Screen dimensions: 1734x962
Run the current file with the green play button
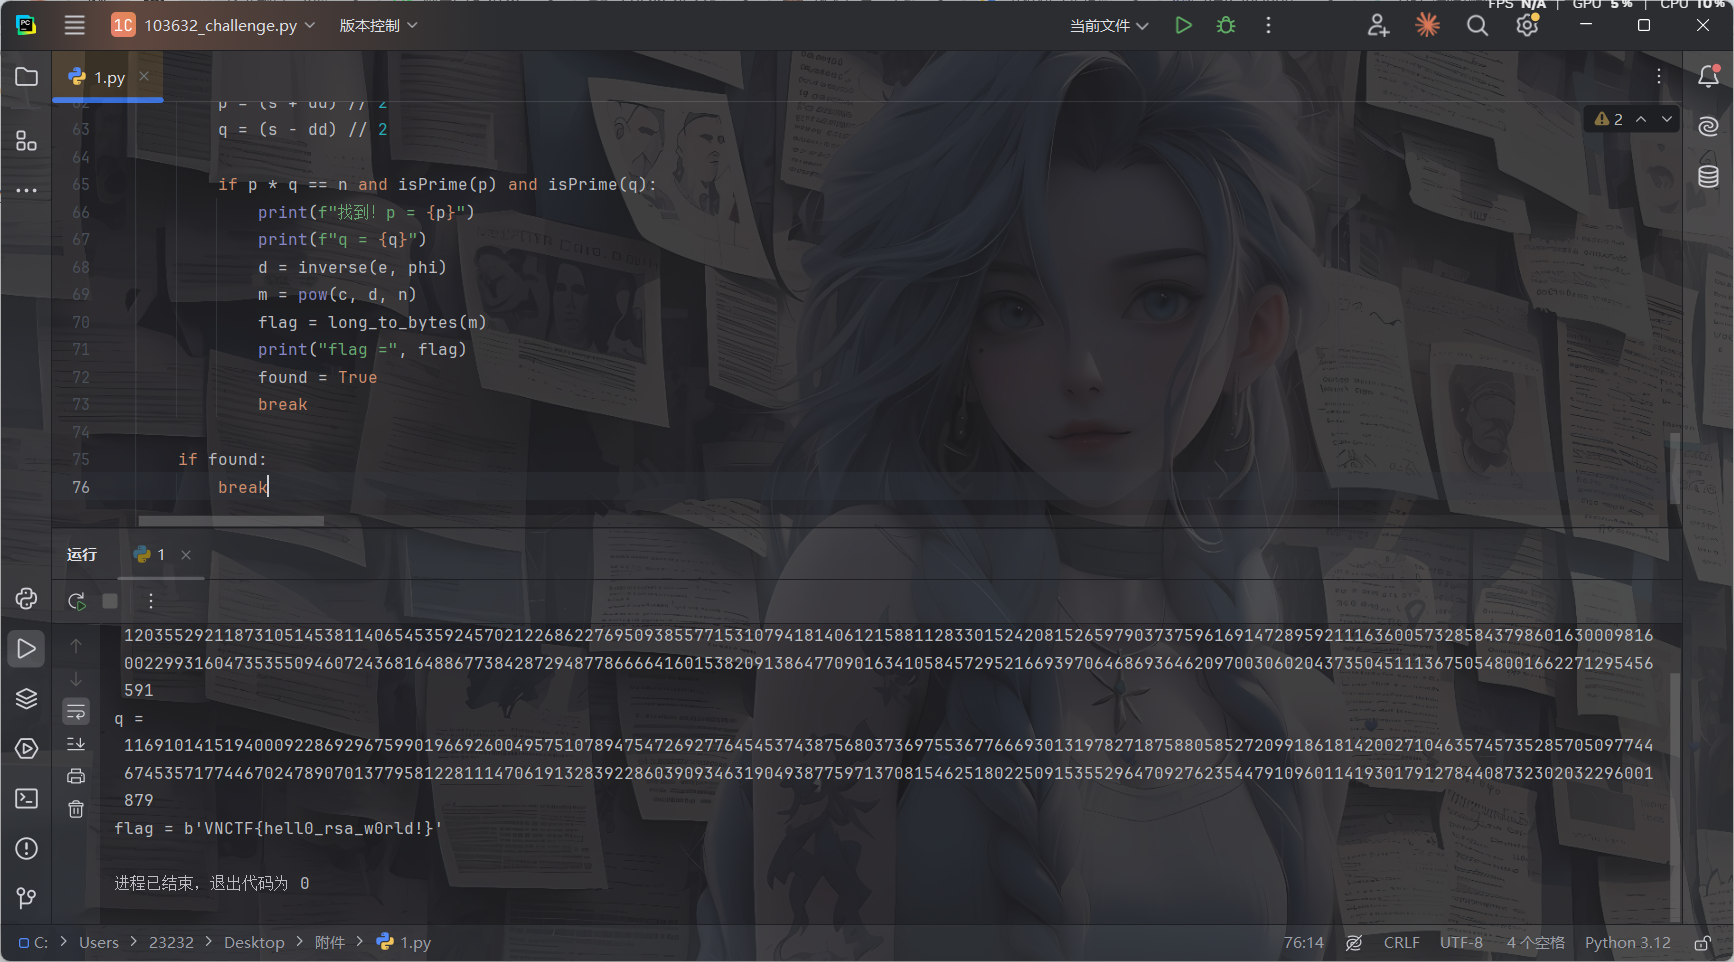click(1183, 26)
